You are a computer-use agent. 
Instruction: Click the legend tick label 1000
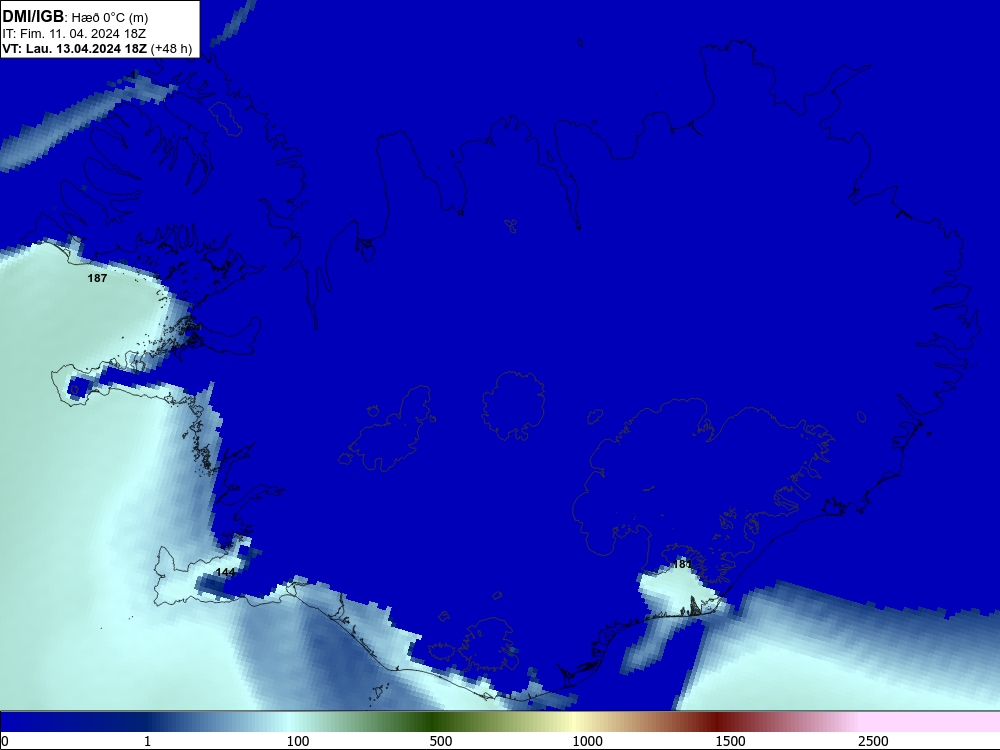[x=587, y=741]
